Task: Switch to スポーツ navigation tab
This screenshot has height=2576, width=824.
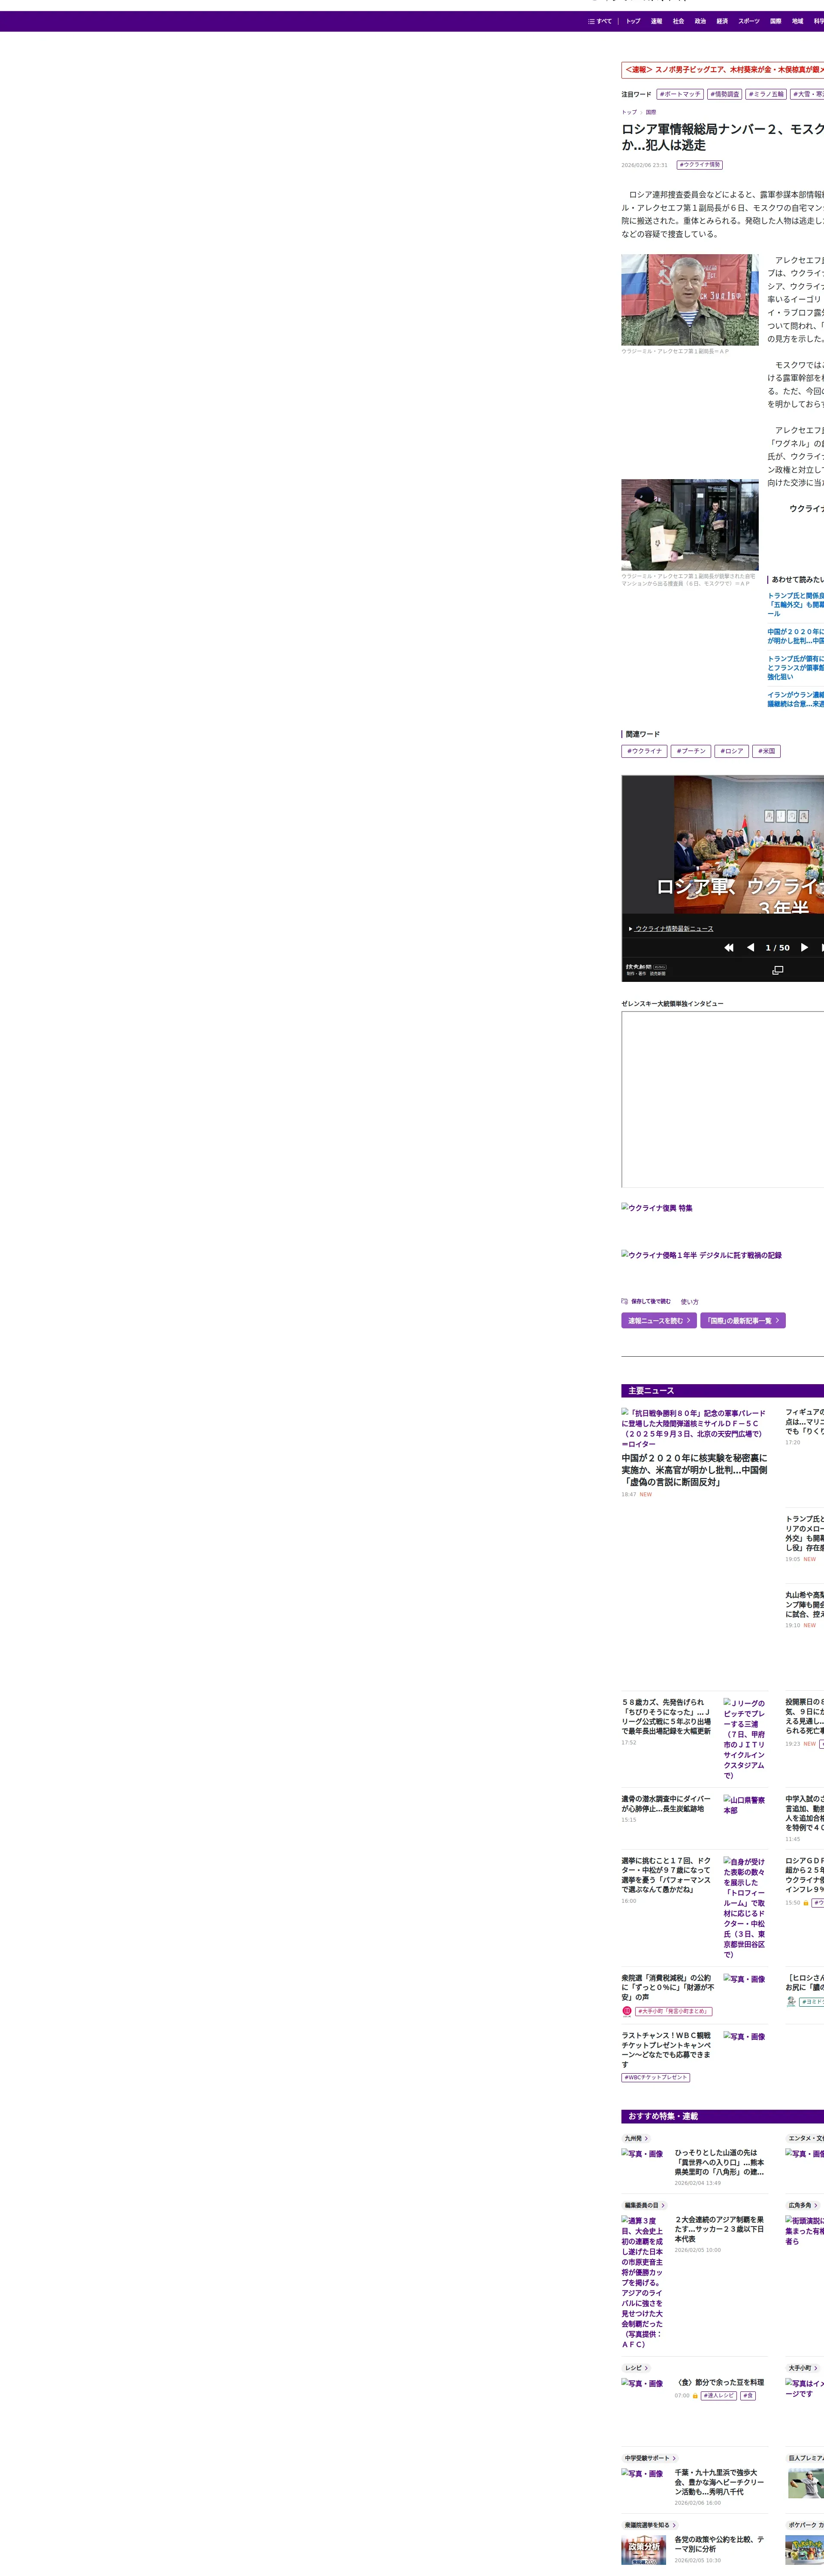Action: [x=749, y=21]
